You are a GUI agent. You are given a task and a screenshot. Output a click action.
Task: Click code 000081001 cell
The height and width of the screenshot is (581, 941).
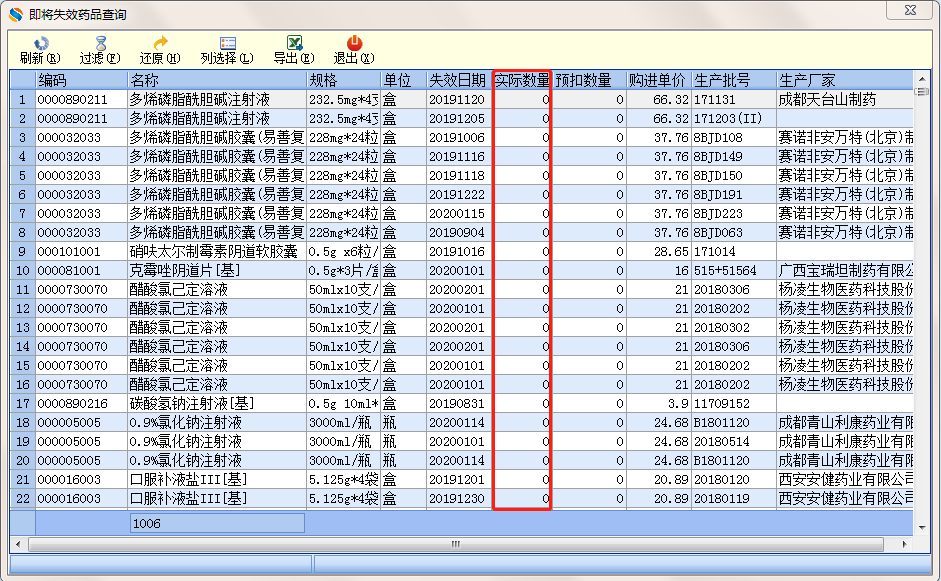tap(82, 271)
